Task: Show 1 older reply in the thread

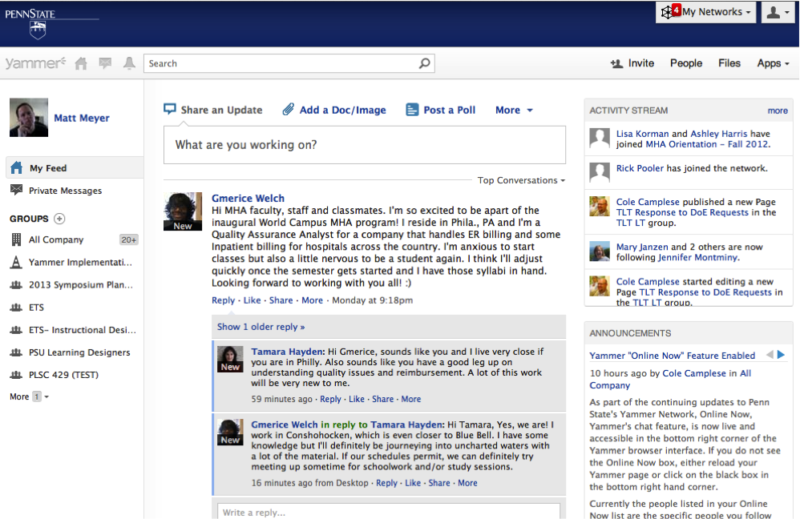Action: (261, 327)
